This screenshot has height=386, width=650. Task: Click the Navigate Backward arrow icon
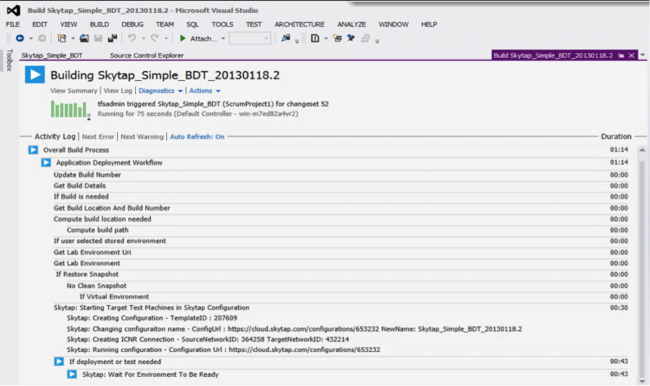(x=19, y=38)
